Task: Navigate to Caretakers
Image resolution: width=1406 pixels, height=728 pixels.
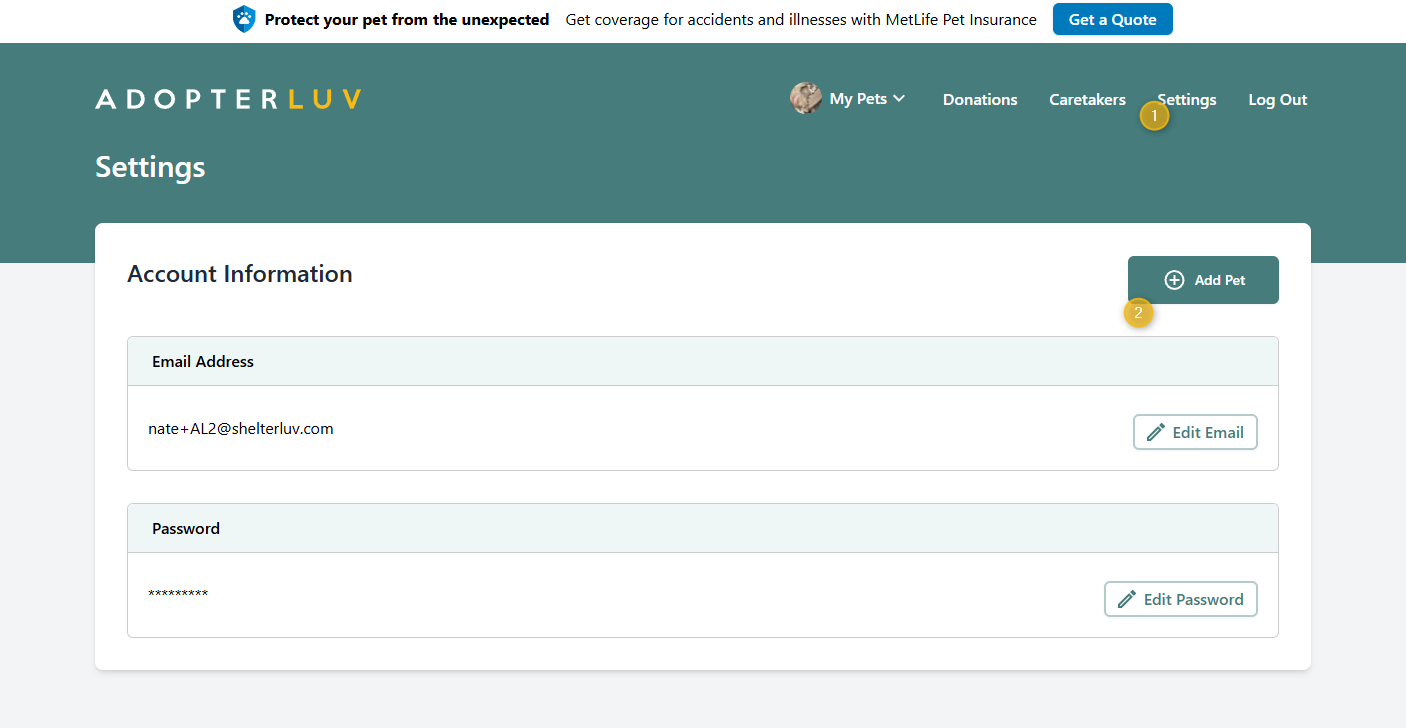Action: [x=1086, y=100]
